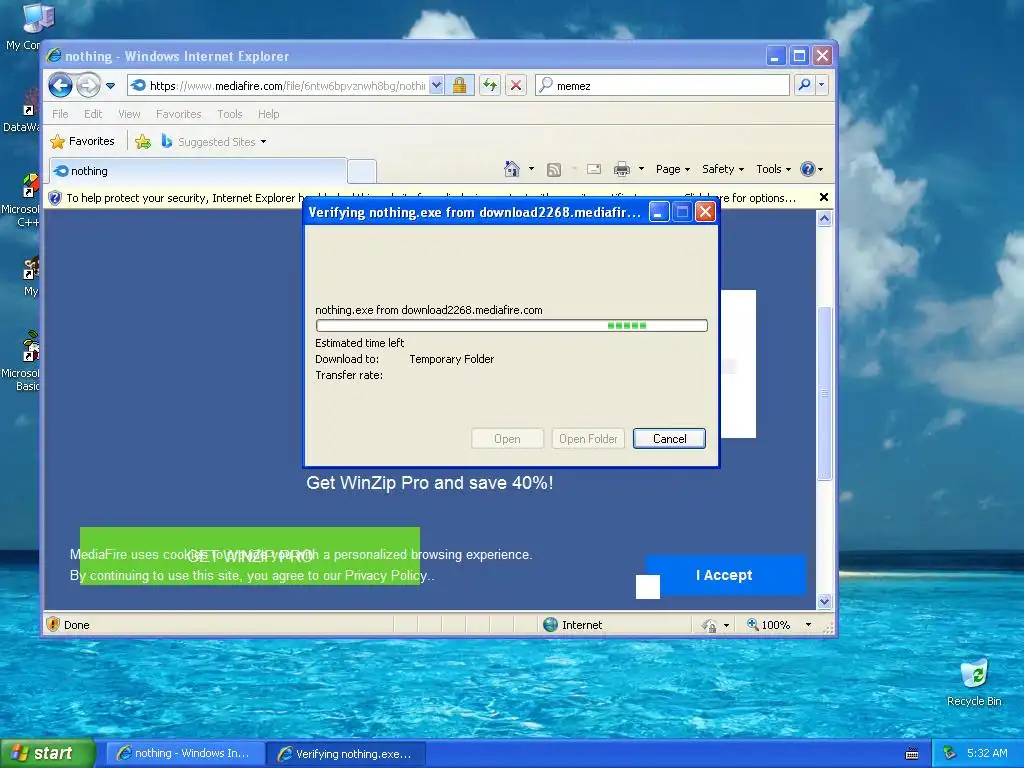Click the scroll down arrow on page scrollbar
The image size is (1024, 768).
click(x=824, y=601)
